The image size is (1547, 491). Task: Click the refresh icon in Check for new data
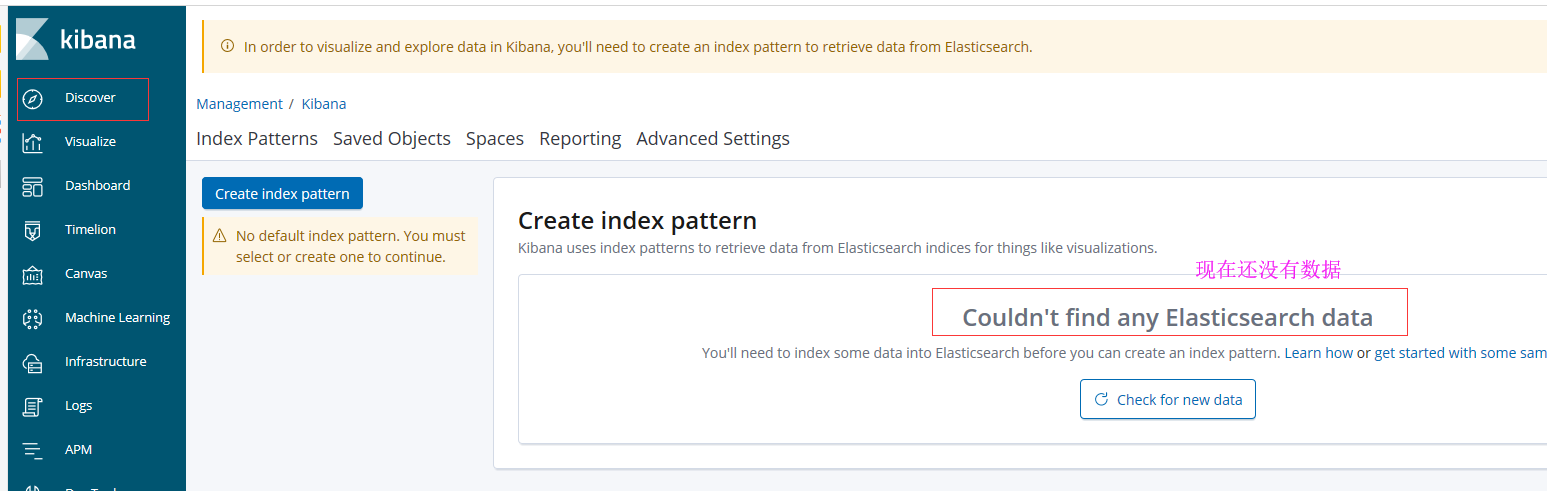tap(1101, 399)
